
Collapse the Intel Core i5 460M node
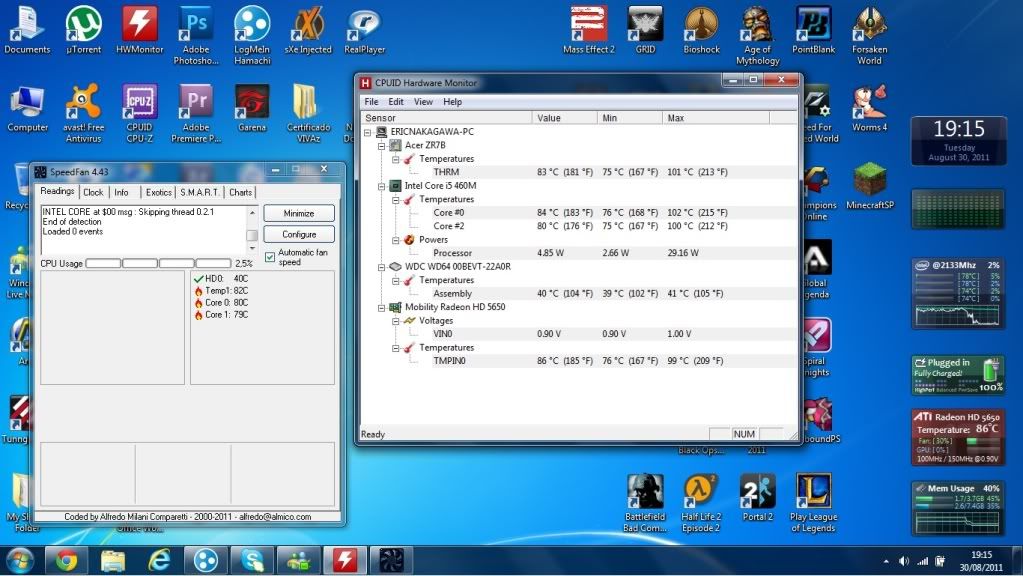(382, 186)
